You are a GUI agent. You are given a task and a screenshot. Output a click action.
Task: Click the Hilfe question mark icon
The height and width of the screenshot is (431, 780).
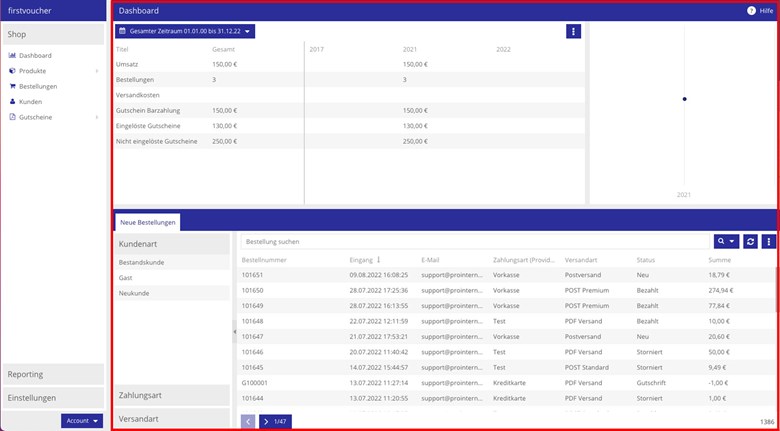(x=751, y=11)
